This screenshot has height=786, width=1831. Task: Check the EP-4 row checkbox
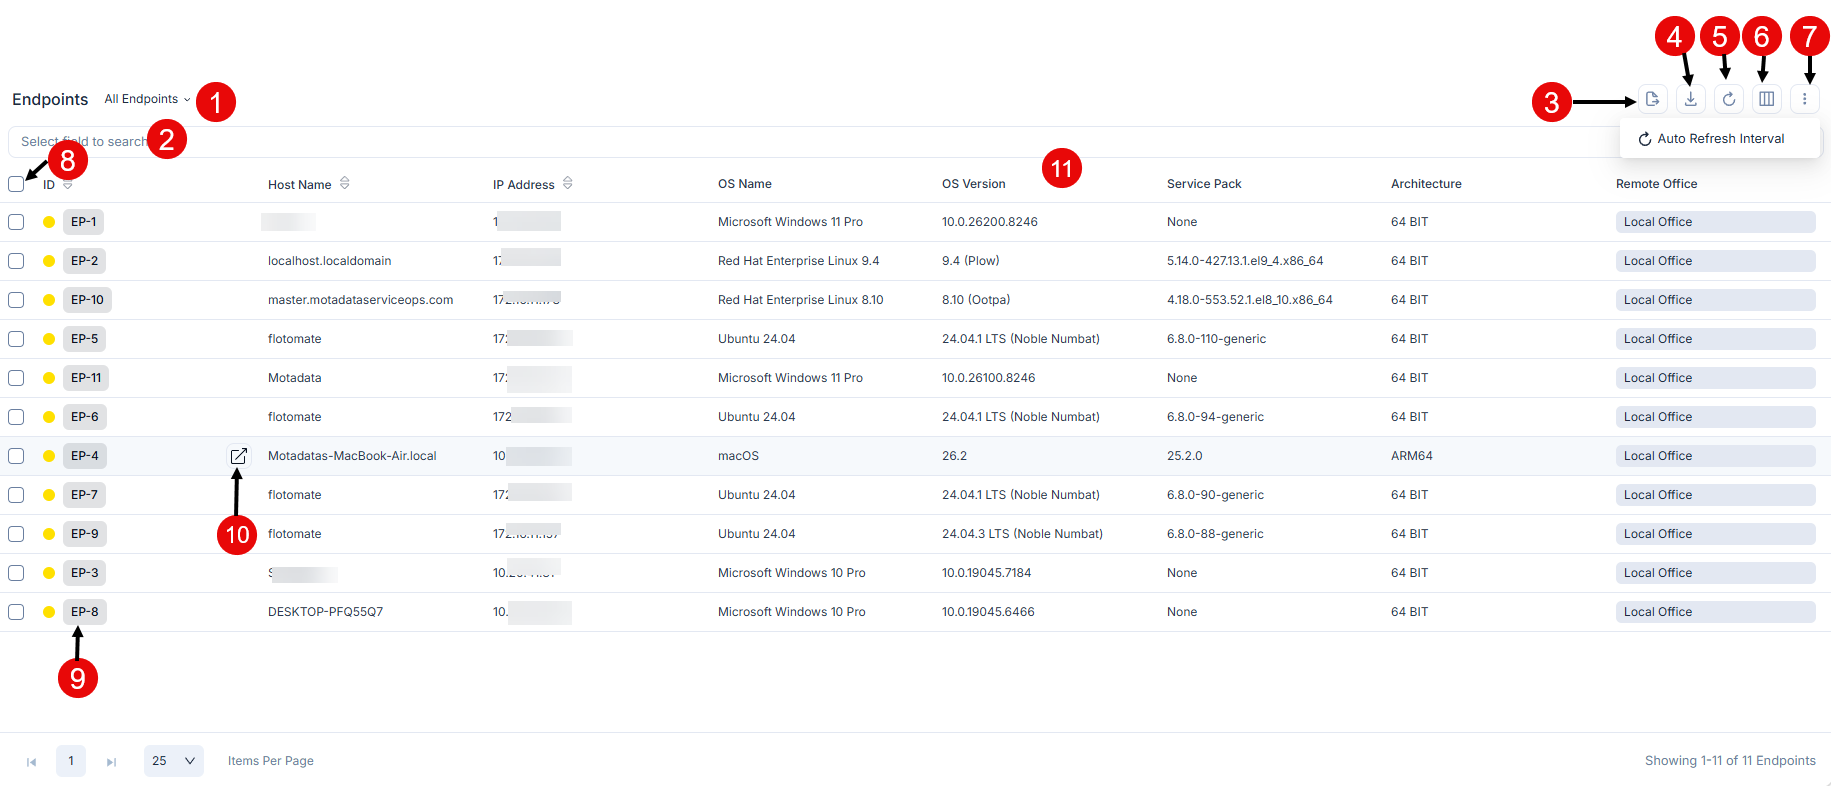coord(16,456)
